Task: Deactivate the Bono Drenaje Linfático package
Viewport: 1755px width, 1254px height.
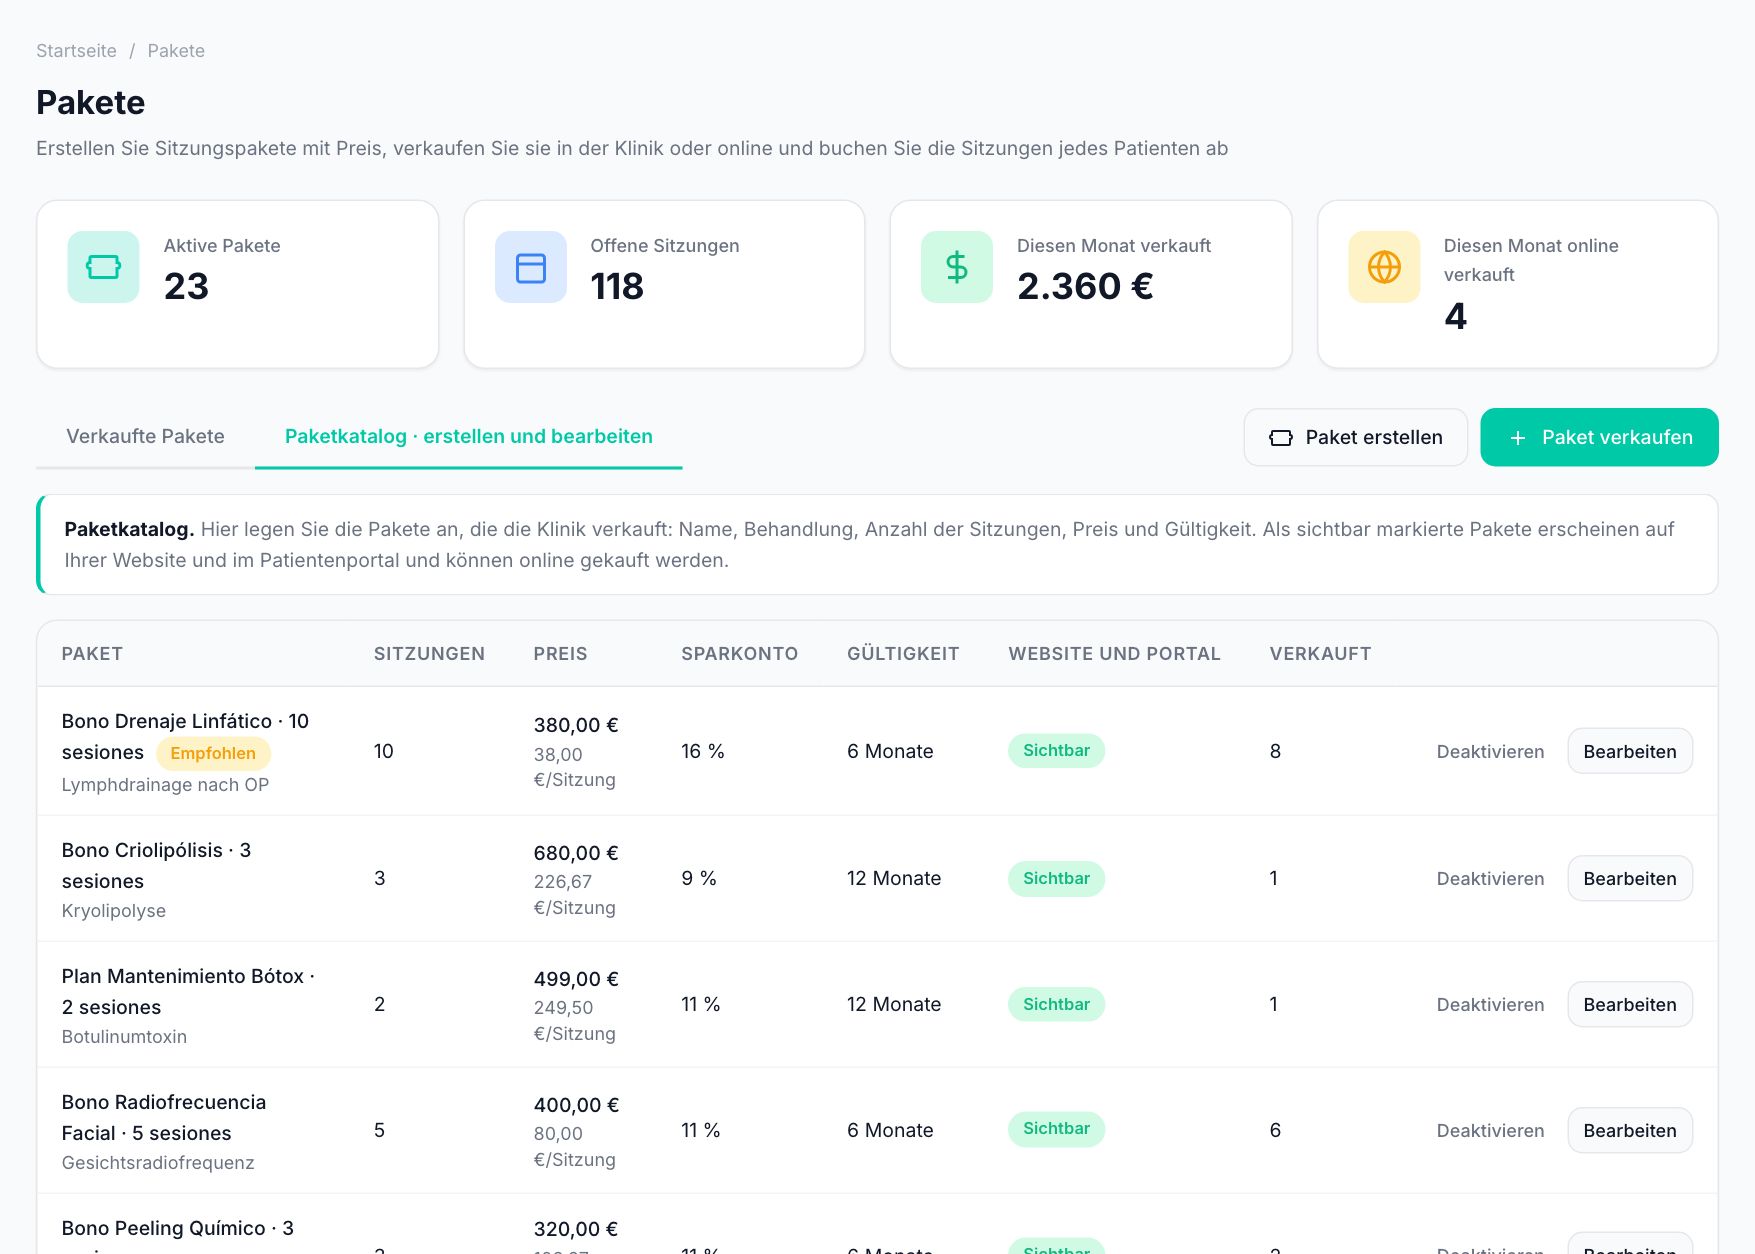Action: point(1490,751)
